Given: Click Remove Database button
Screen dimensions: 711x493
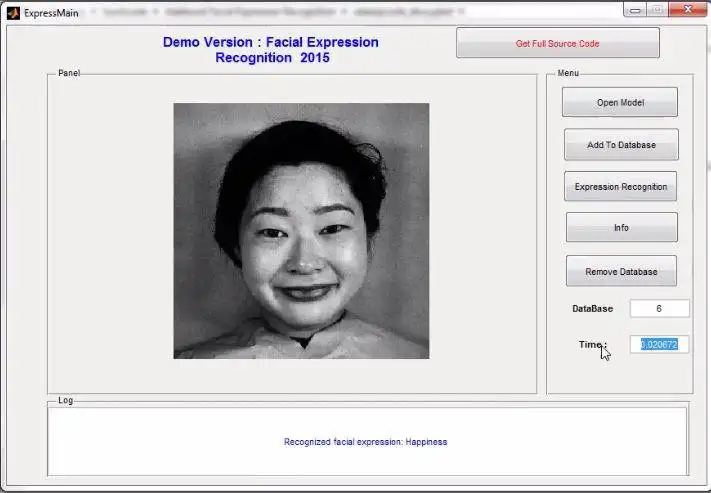Looking at the screenshot, I should 621,271.
